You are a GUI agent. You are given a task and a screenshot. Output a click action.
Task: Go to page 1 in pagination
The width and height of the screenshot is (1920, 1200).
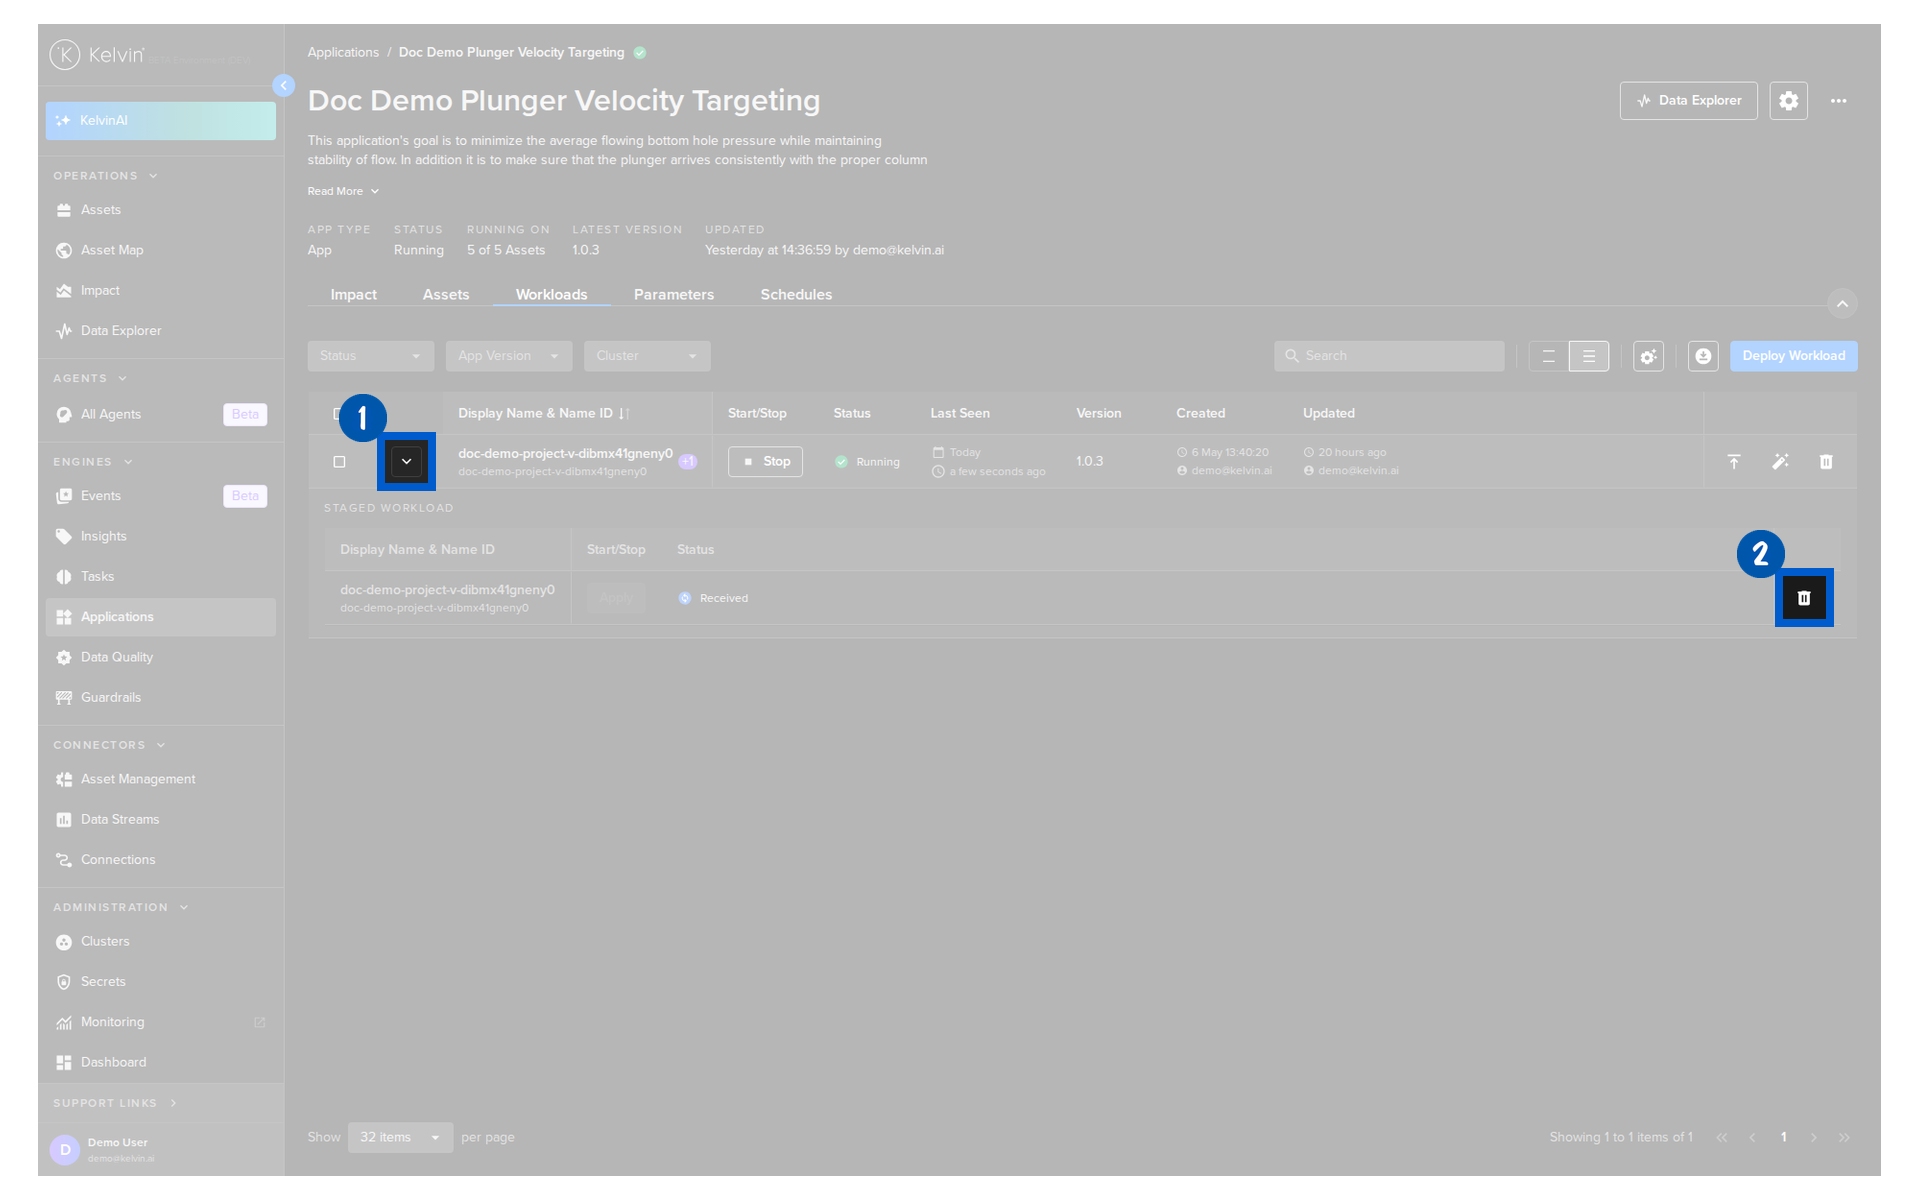click(x=1783, y=1138)
